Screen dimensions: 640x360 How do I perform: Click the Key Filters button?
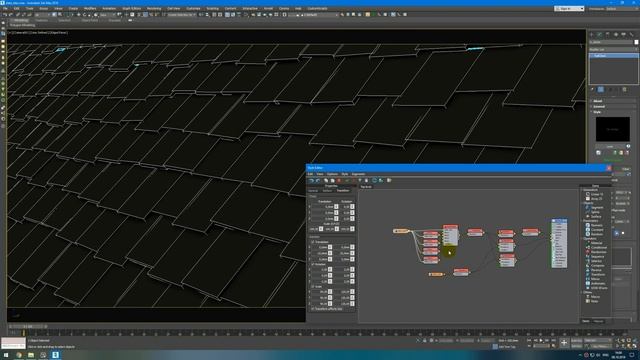click(x=600, y=346)
